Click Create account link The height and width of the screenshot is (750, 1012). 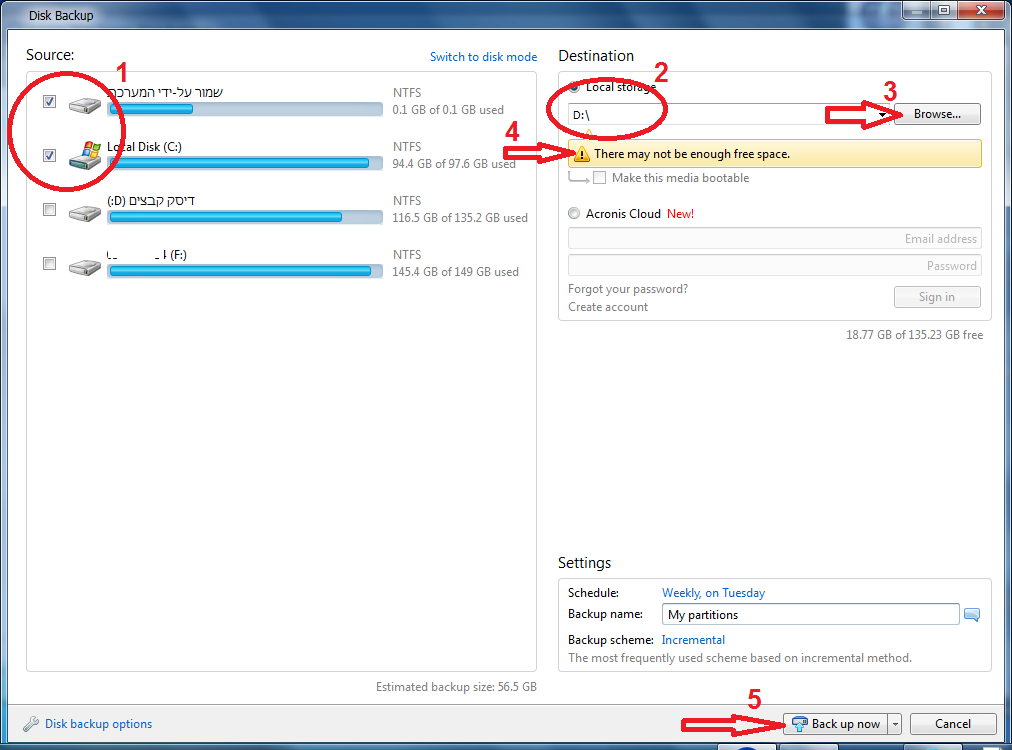pos(608,307)
